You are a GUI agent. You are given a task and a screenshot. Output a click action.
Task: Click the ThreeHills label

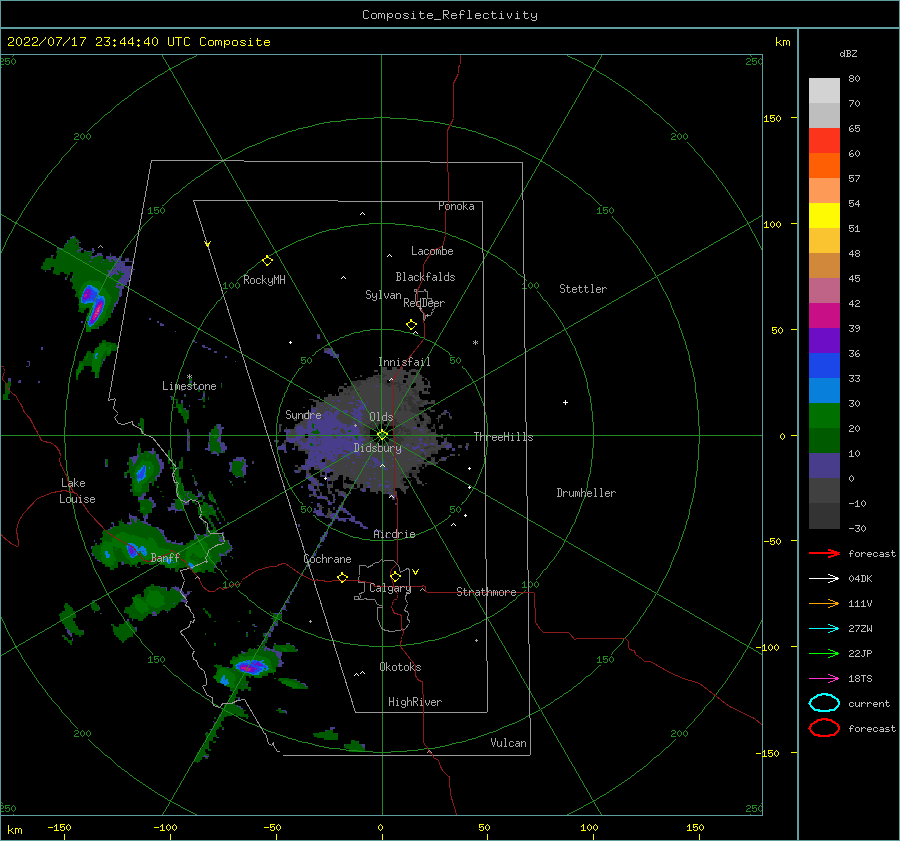click(x=503, y=437)
